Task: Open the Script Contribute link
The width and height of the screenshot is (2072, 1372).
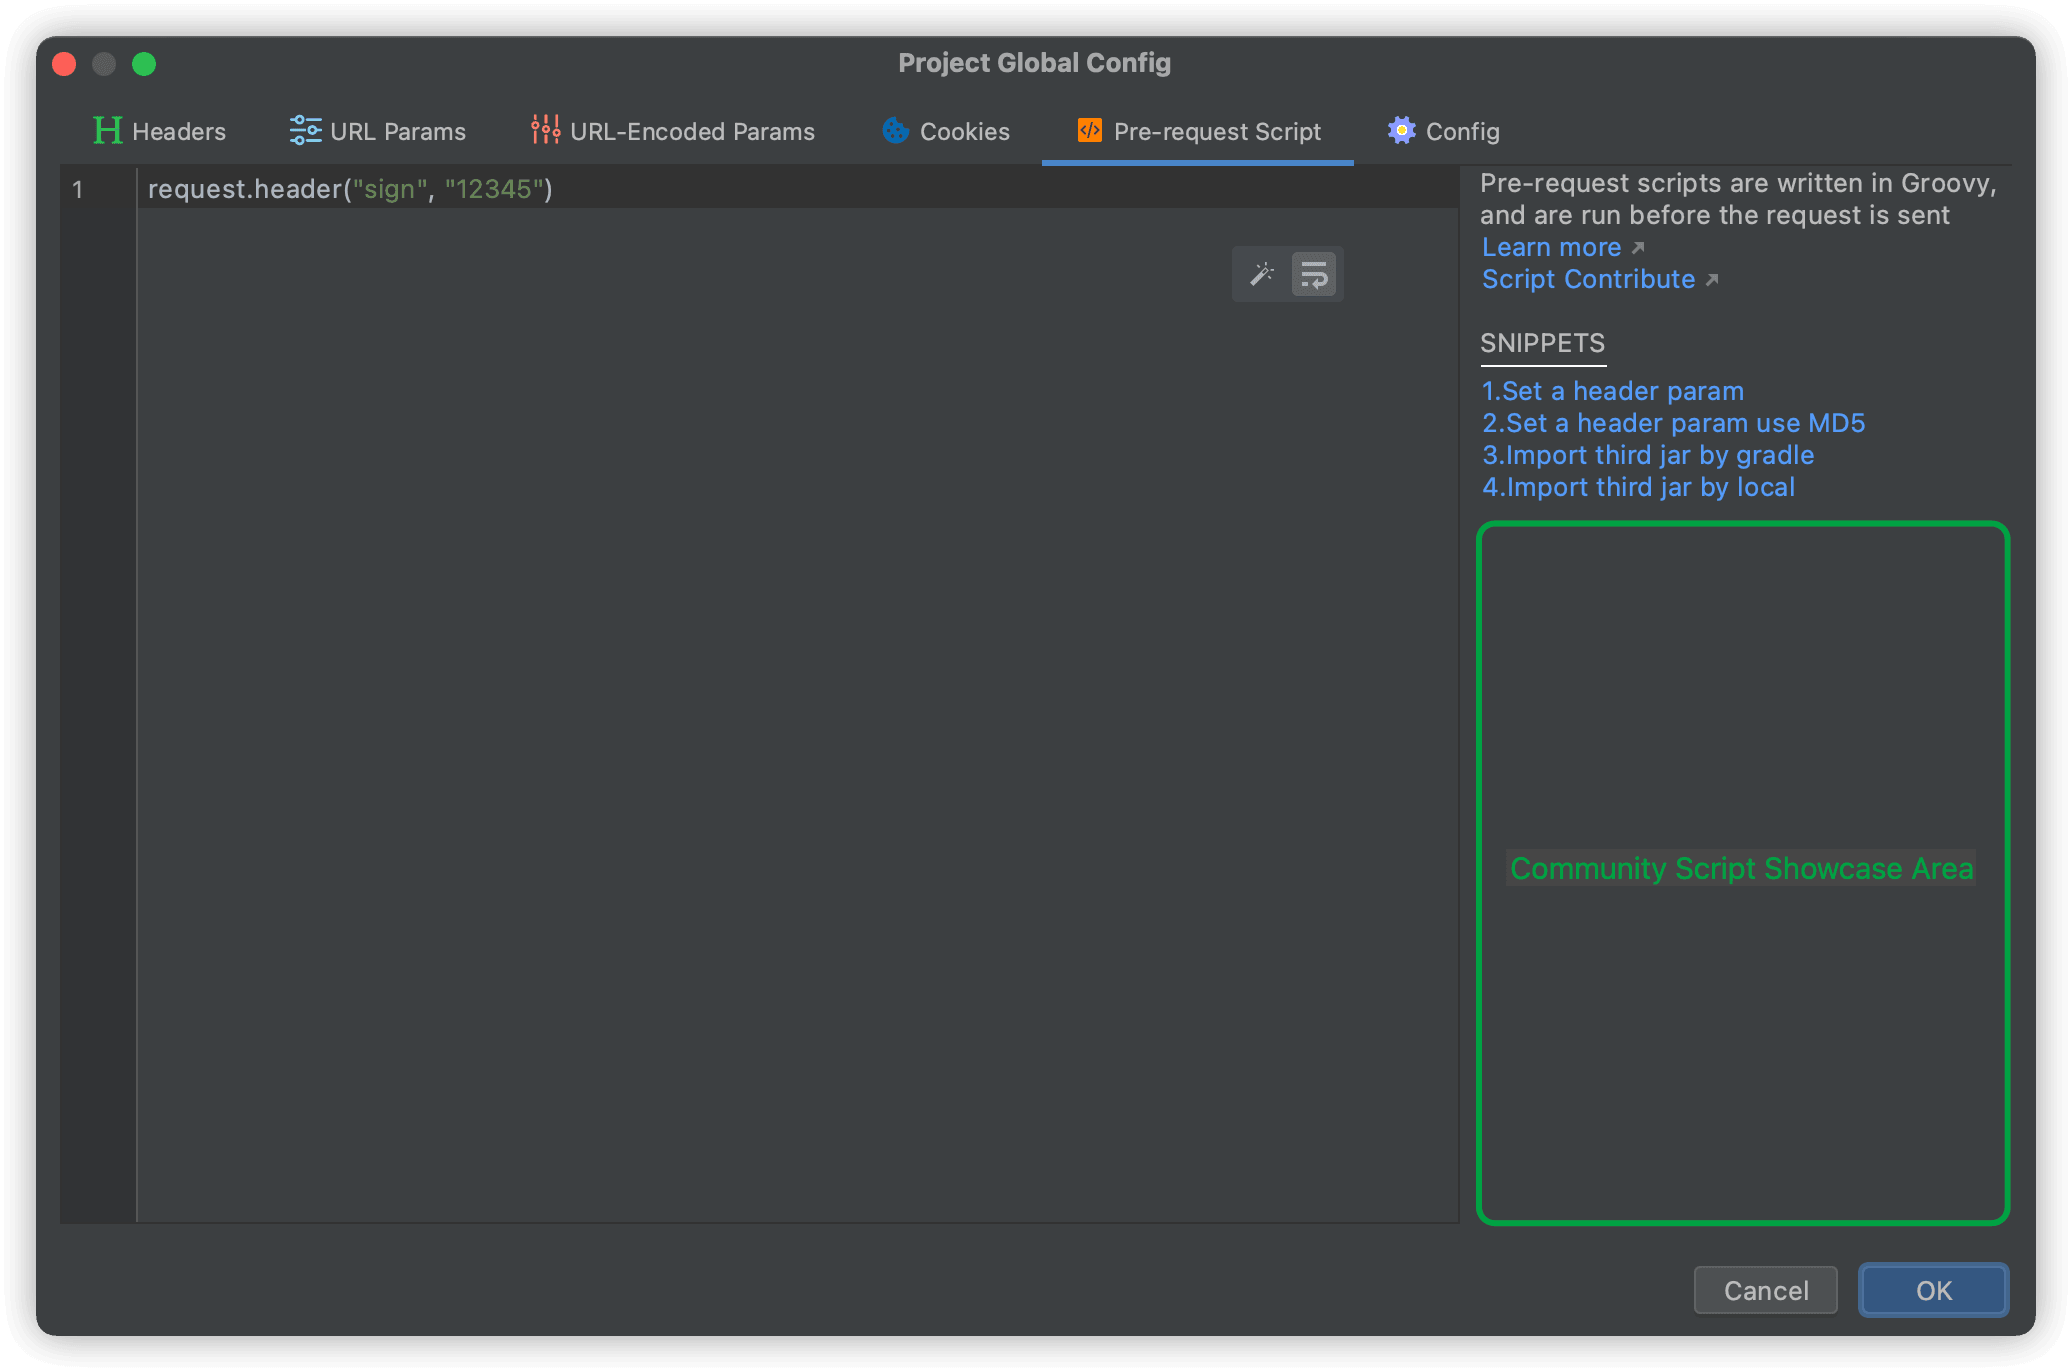Action: (1588, 280)
